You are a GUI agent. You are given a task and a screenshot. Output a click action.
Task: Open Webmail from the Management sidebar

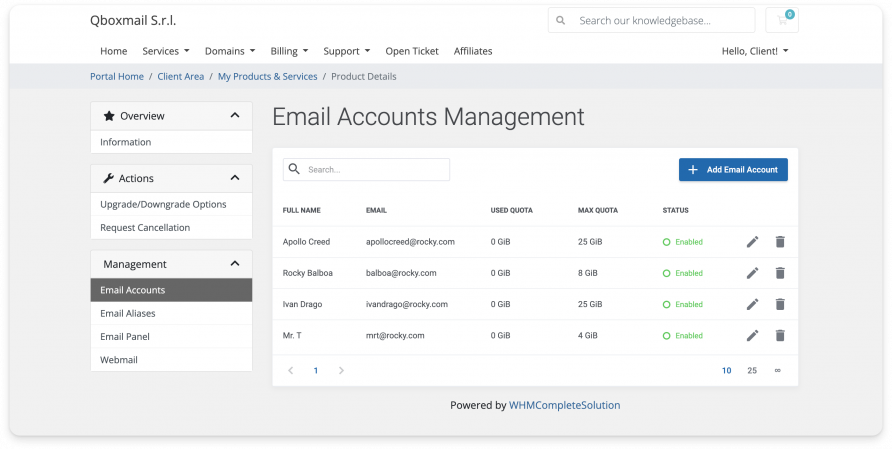[119, 359]
